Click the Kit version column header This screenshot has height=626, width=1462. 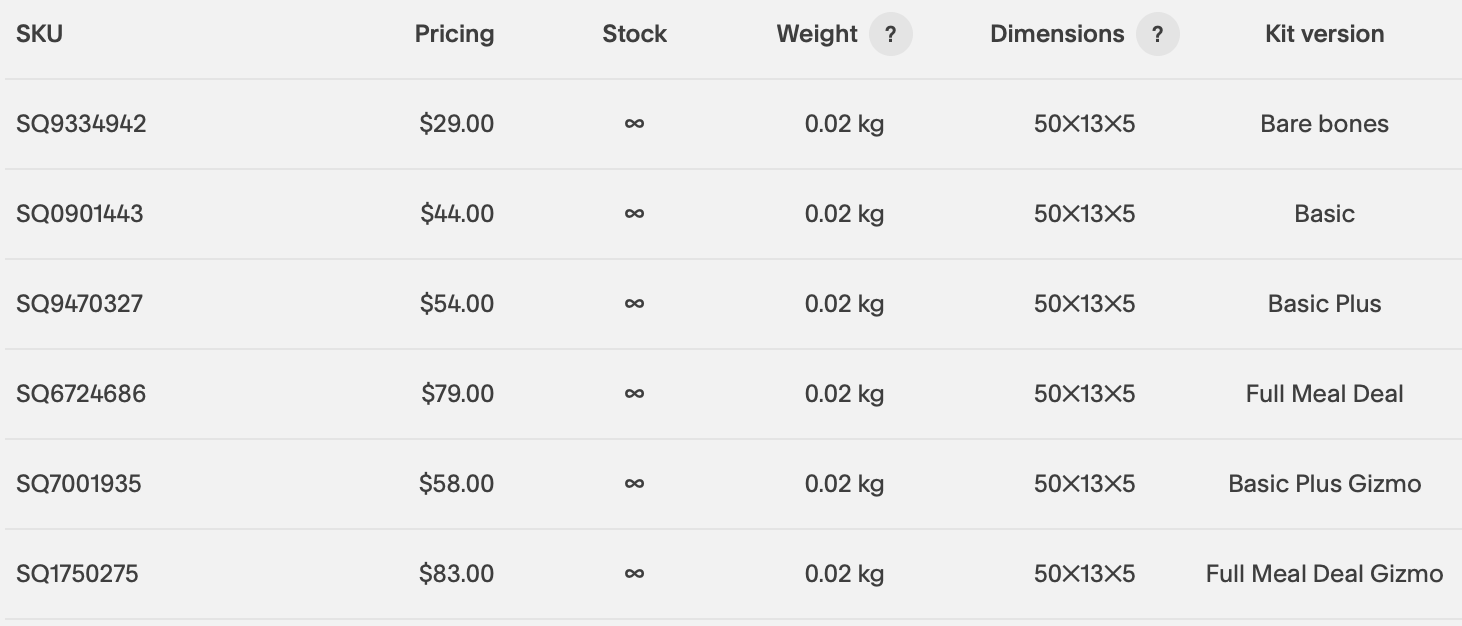[1325, 34]
